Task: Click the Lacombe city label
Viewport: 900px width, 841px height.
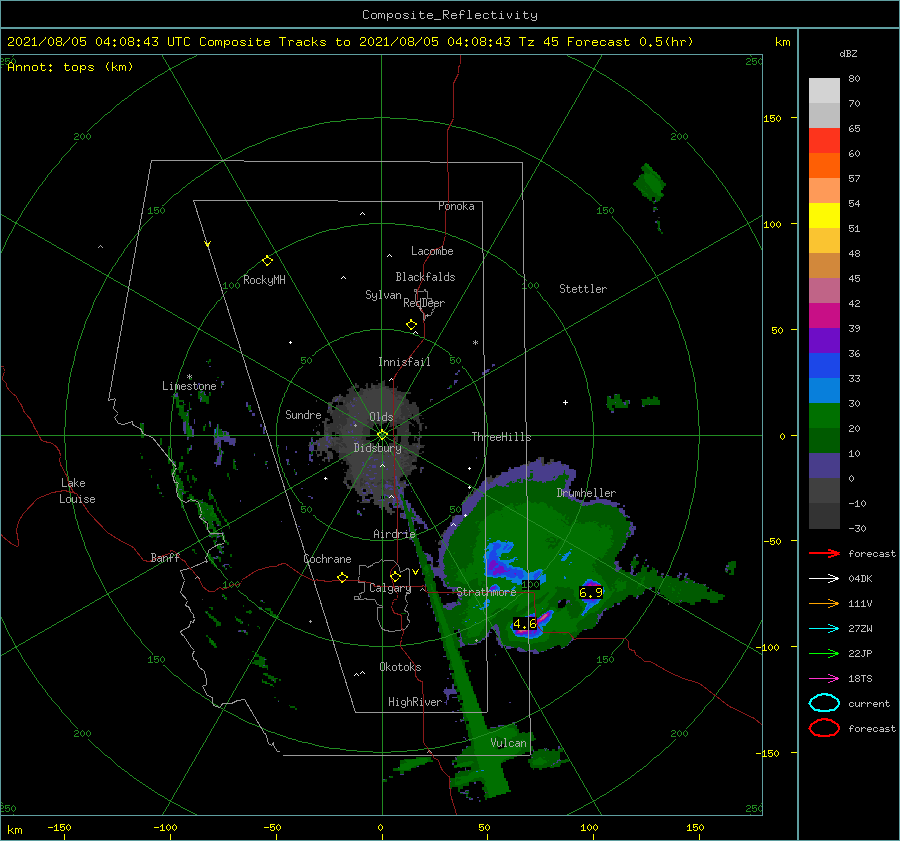Action: click(432, 251)
